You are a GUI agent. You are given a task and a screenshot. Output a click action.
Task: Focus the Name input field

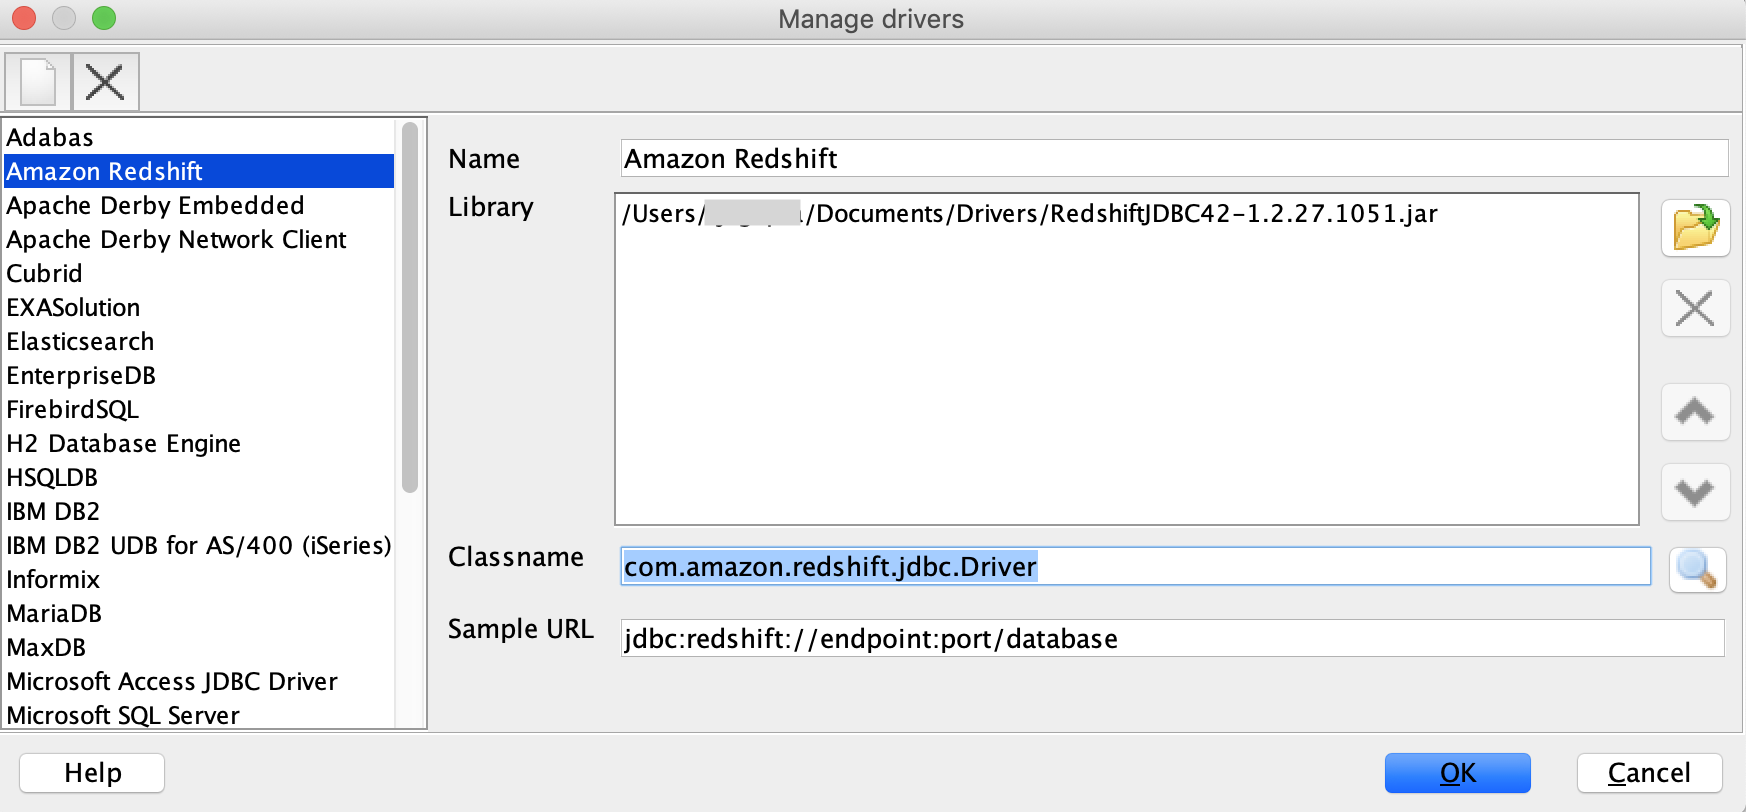(x=1174, y=158)
